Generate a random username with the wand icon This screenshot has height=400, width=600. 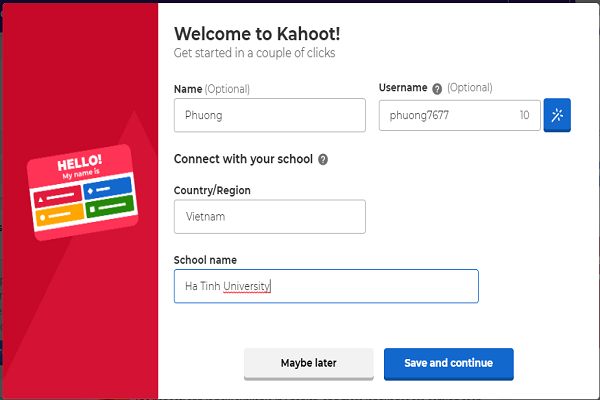(557, 115)
